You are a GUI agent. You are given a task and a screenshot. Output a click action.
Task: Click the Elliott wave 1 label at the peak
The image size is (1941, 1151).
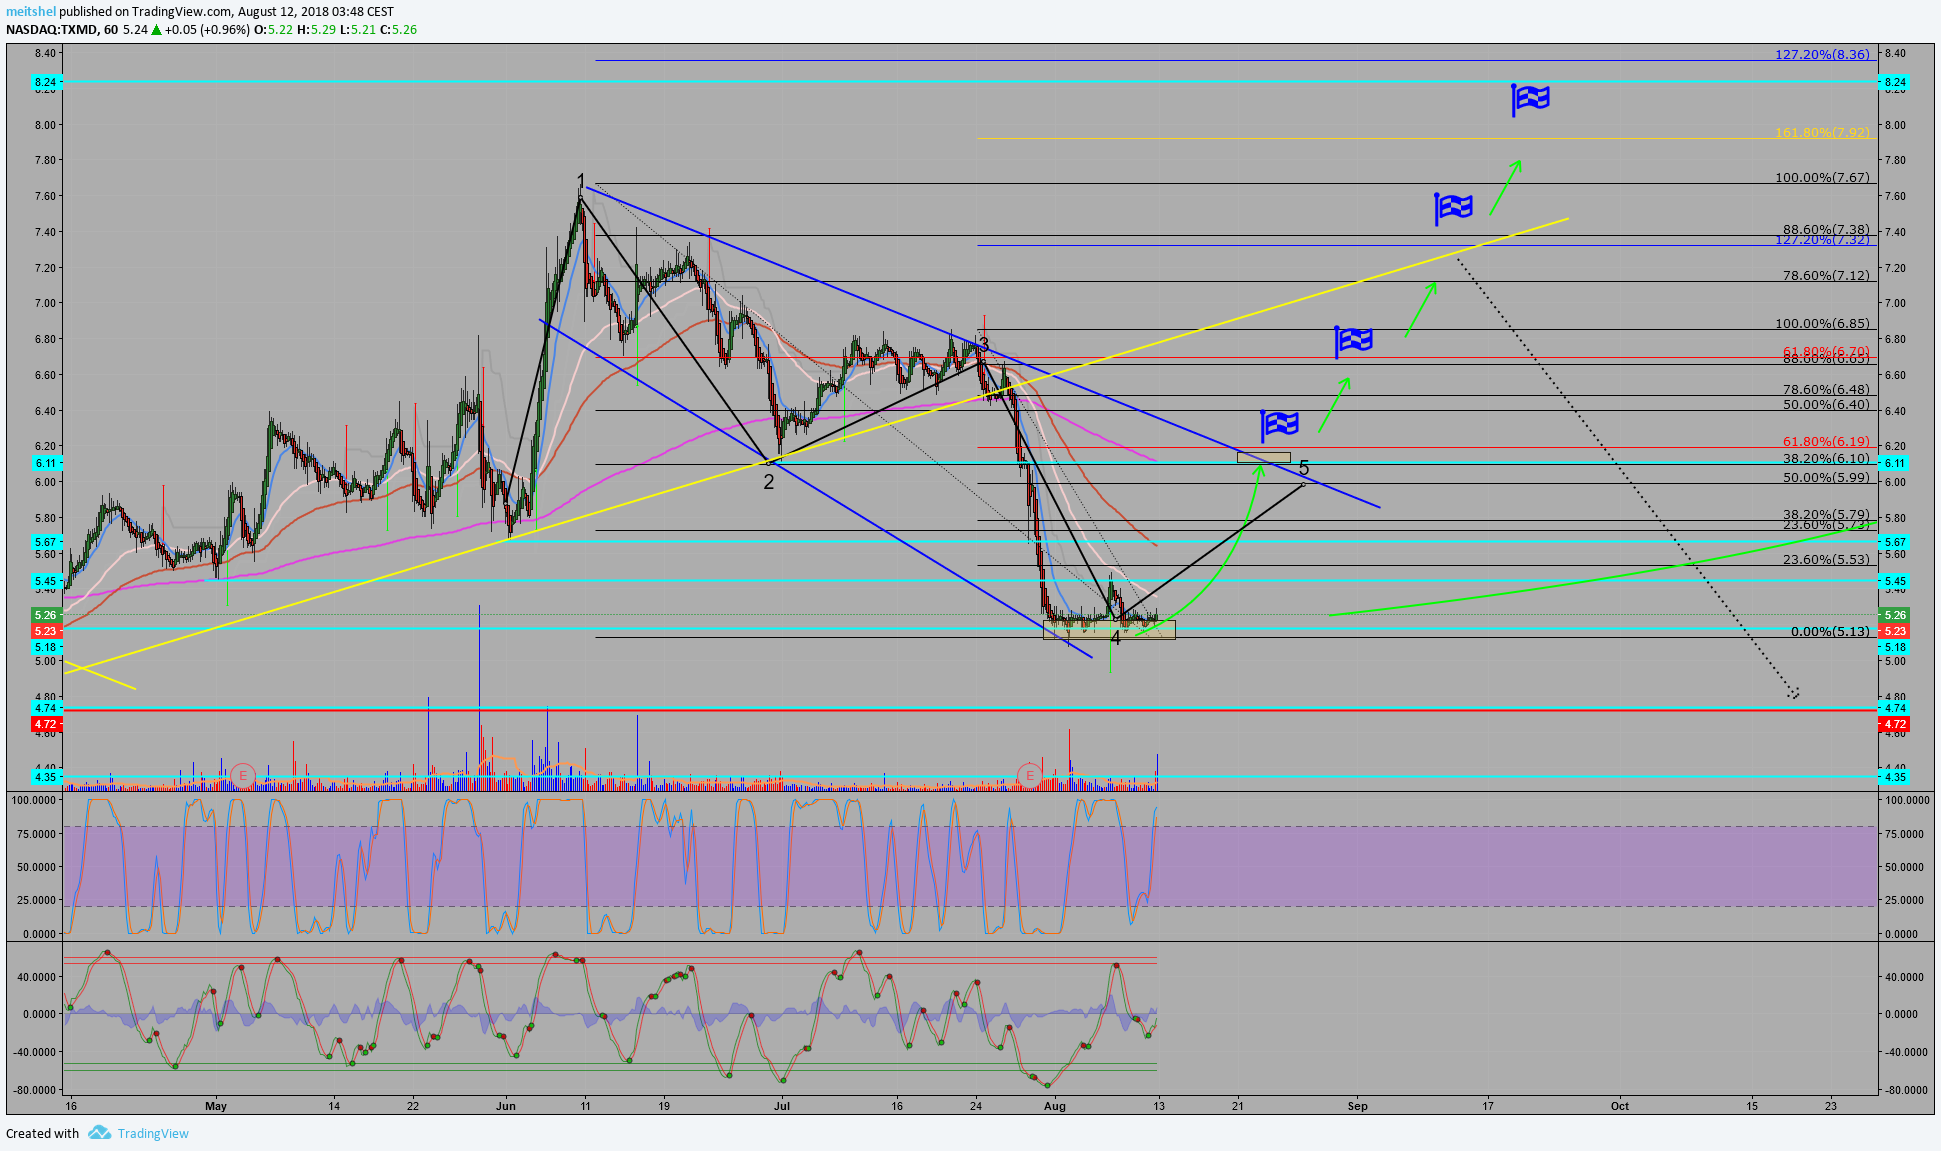[x=581, y=181]
